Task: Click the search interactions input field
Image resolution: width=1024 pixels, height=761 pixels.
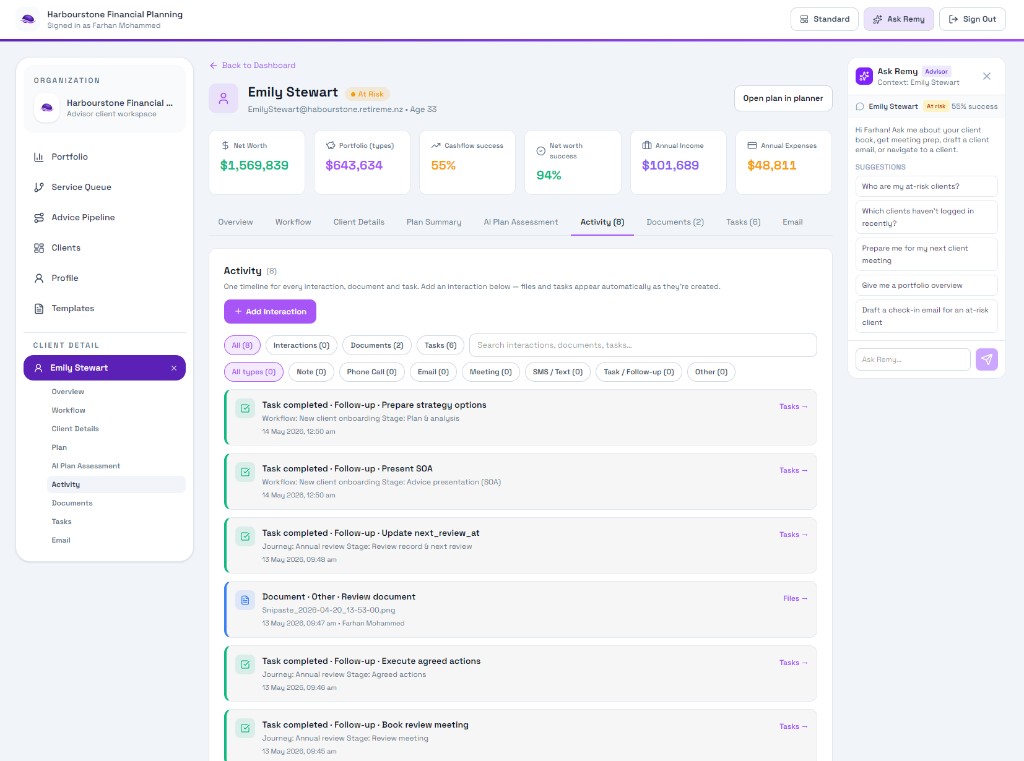Action: [643, 346]
